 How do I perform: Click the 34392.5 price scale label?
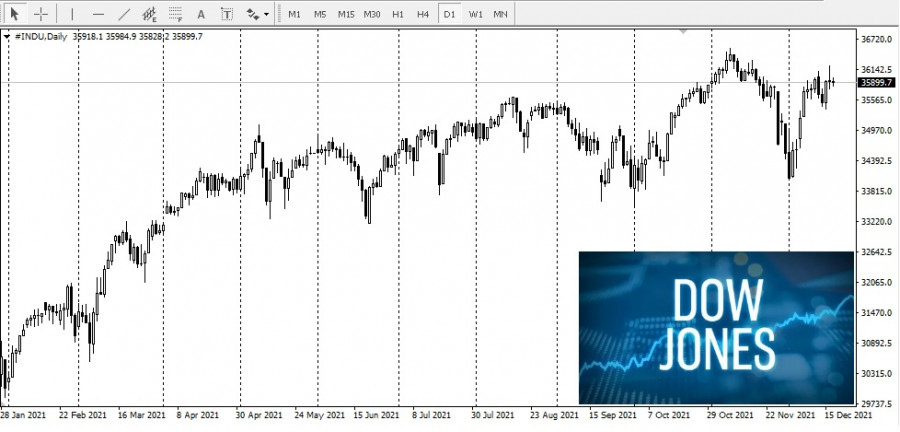click(877, 161)
